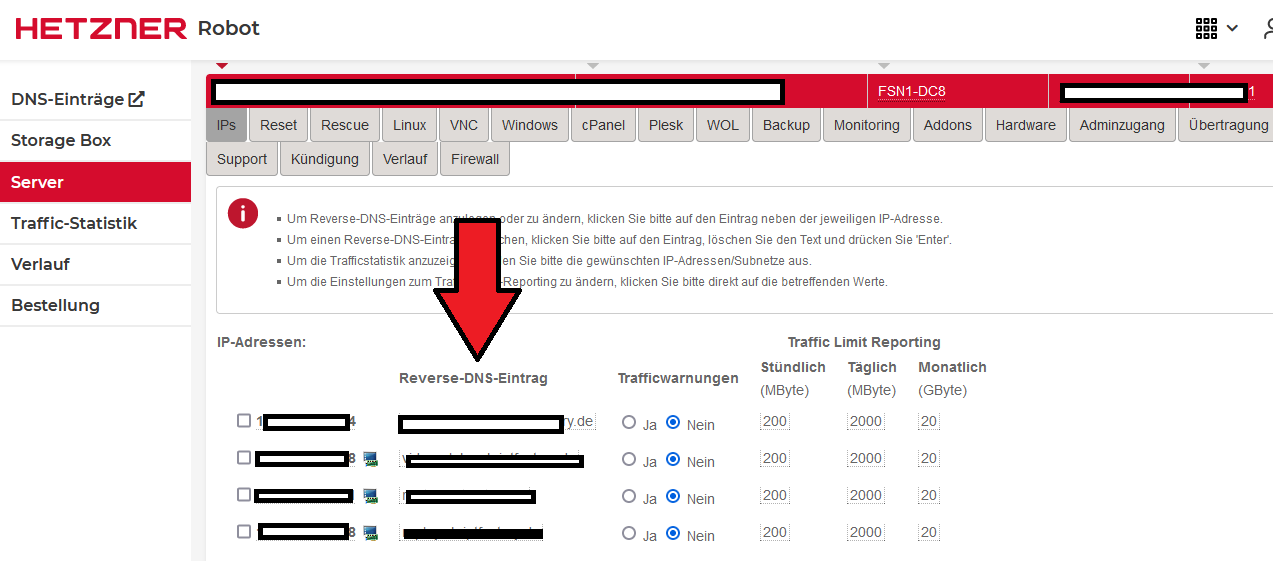The width and height of the screenshot is (1273, 561).
Task: Click the network icon in the third IP row
Action: [x=370, y=496]
